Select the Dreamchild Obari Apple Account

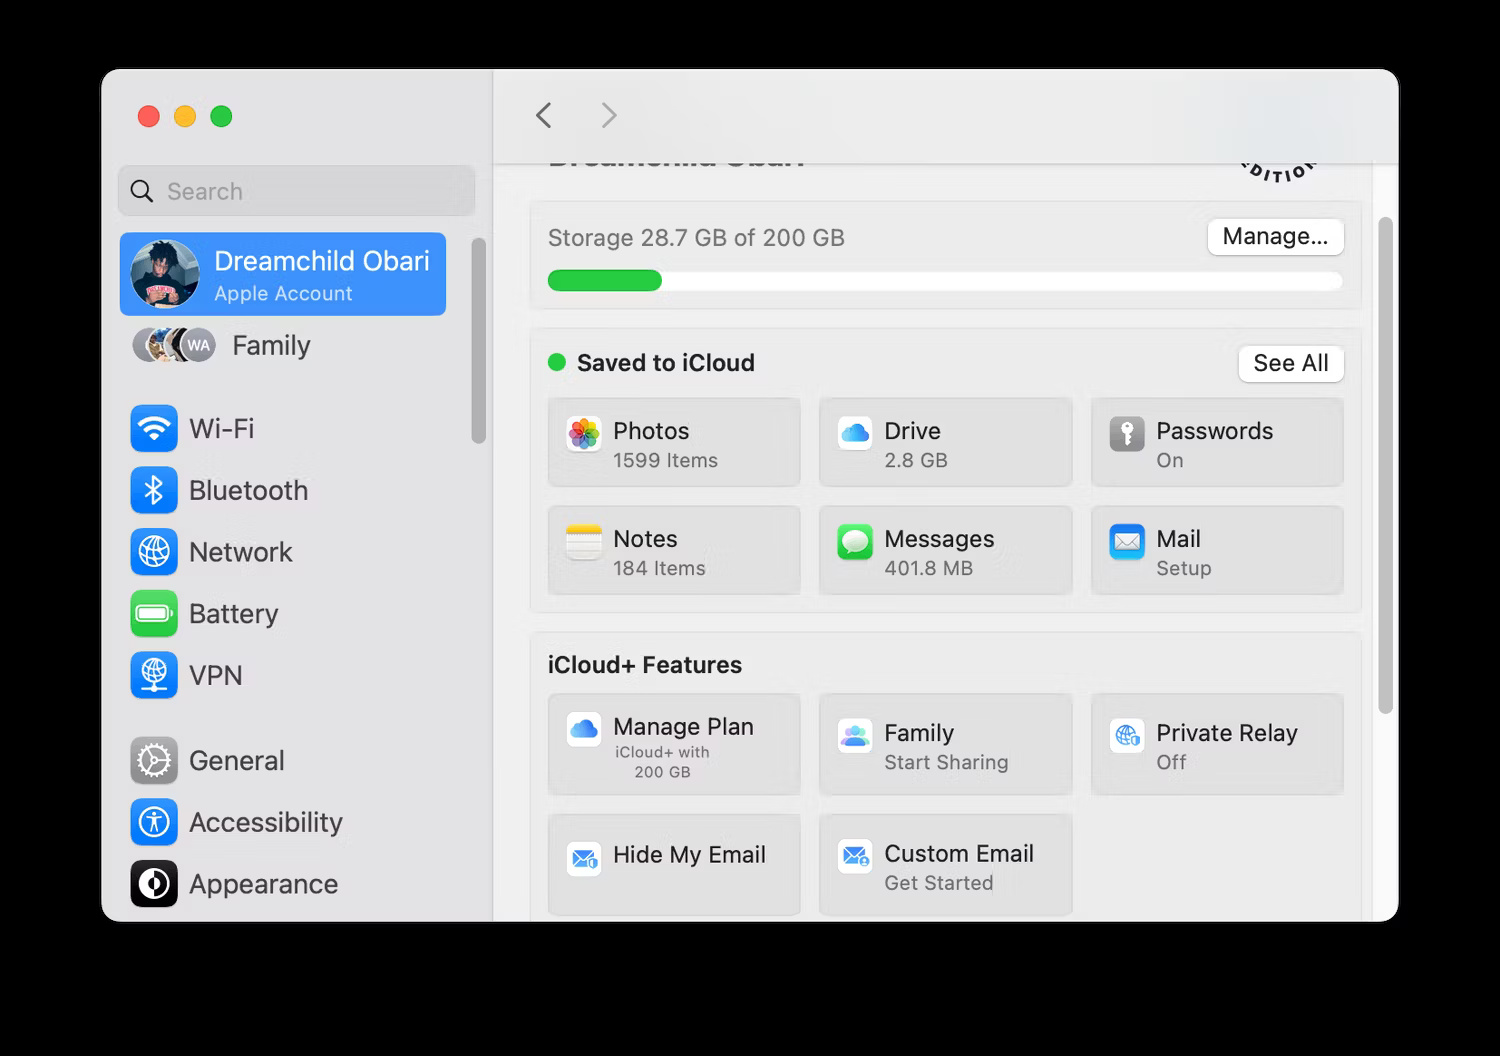283,273
